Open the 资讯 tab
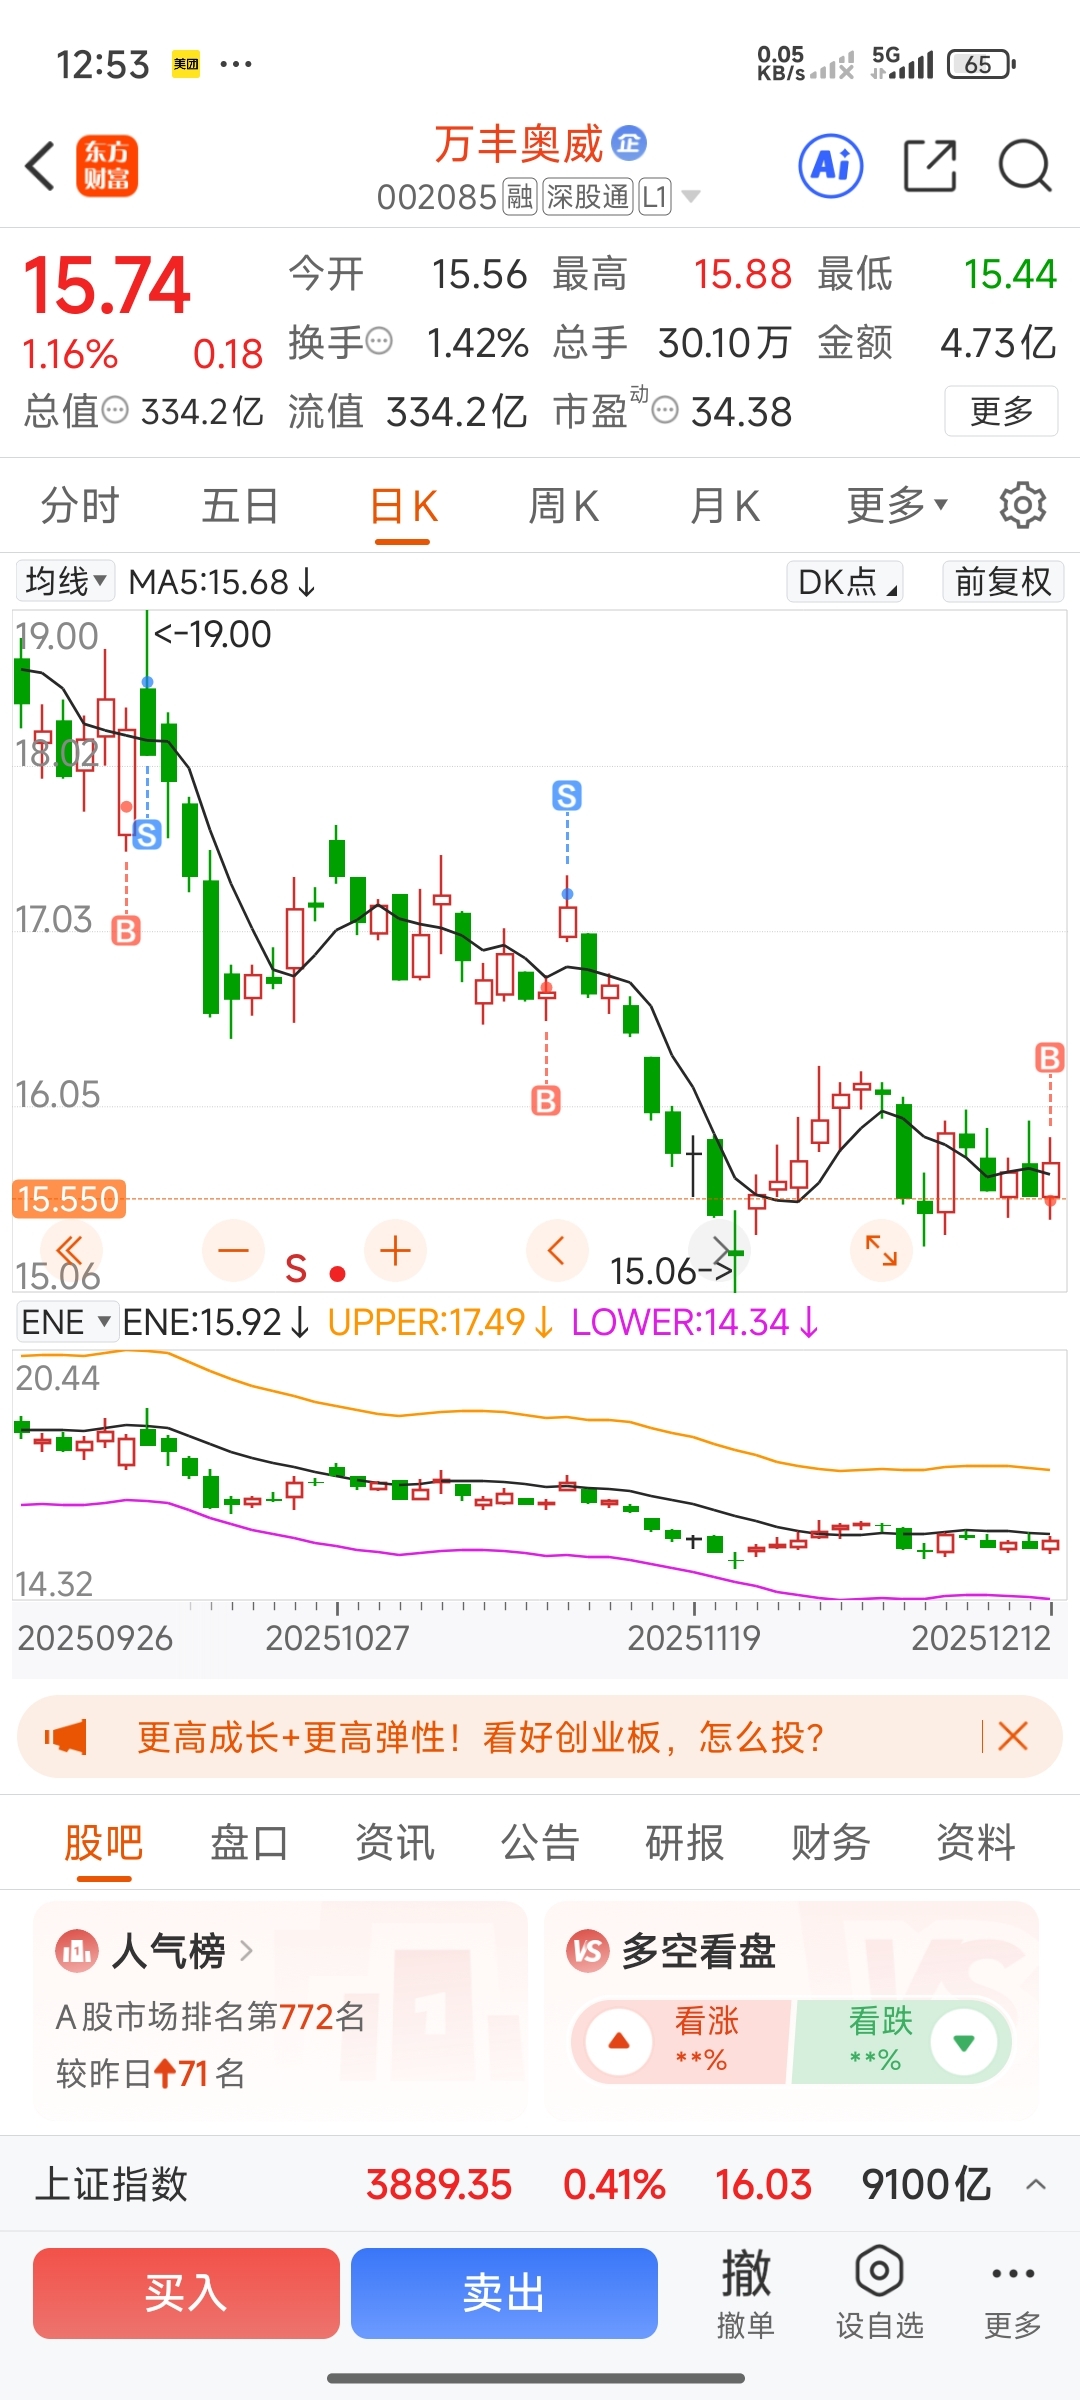 point(395,1841)
